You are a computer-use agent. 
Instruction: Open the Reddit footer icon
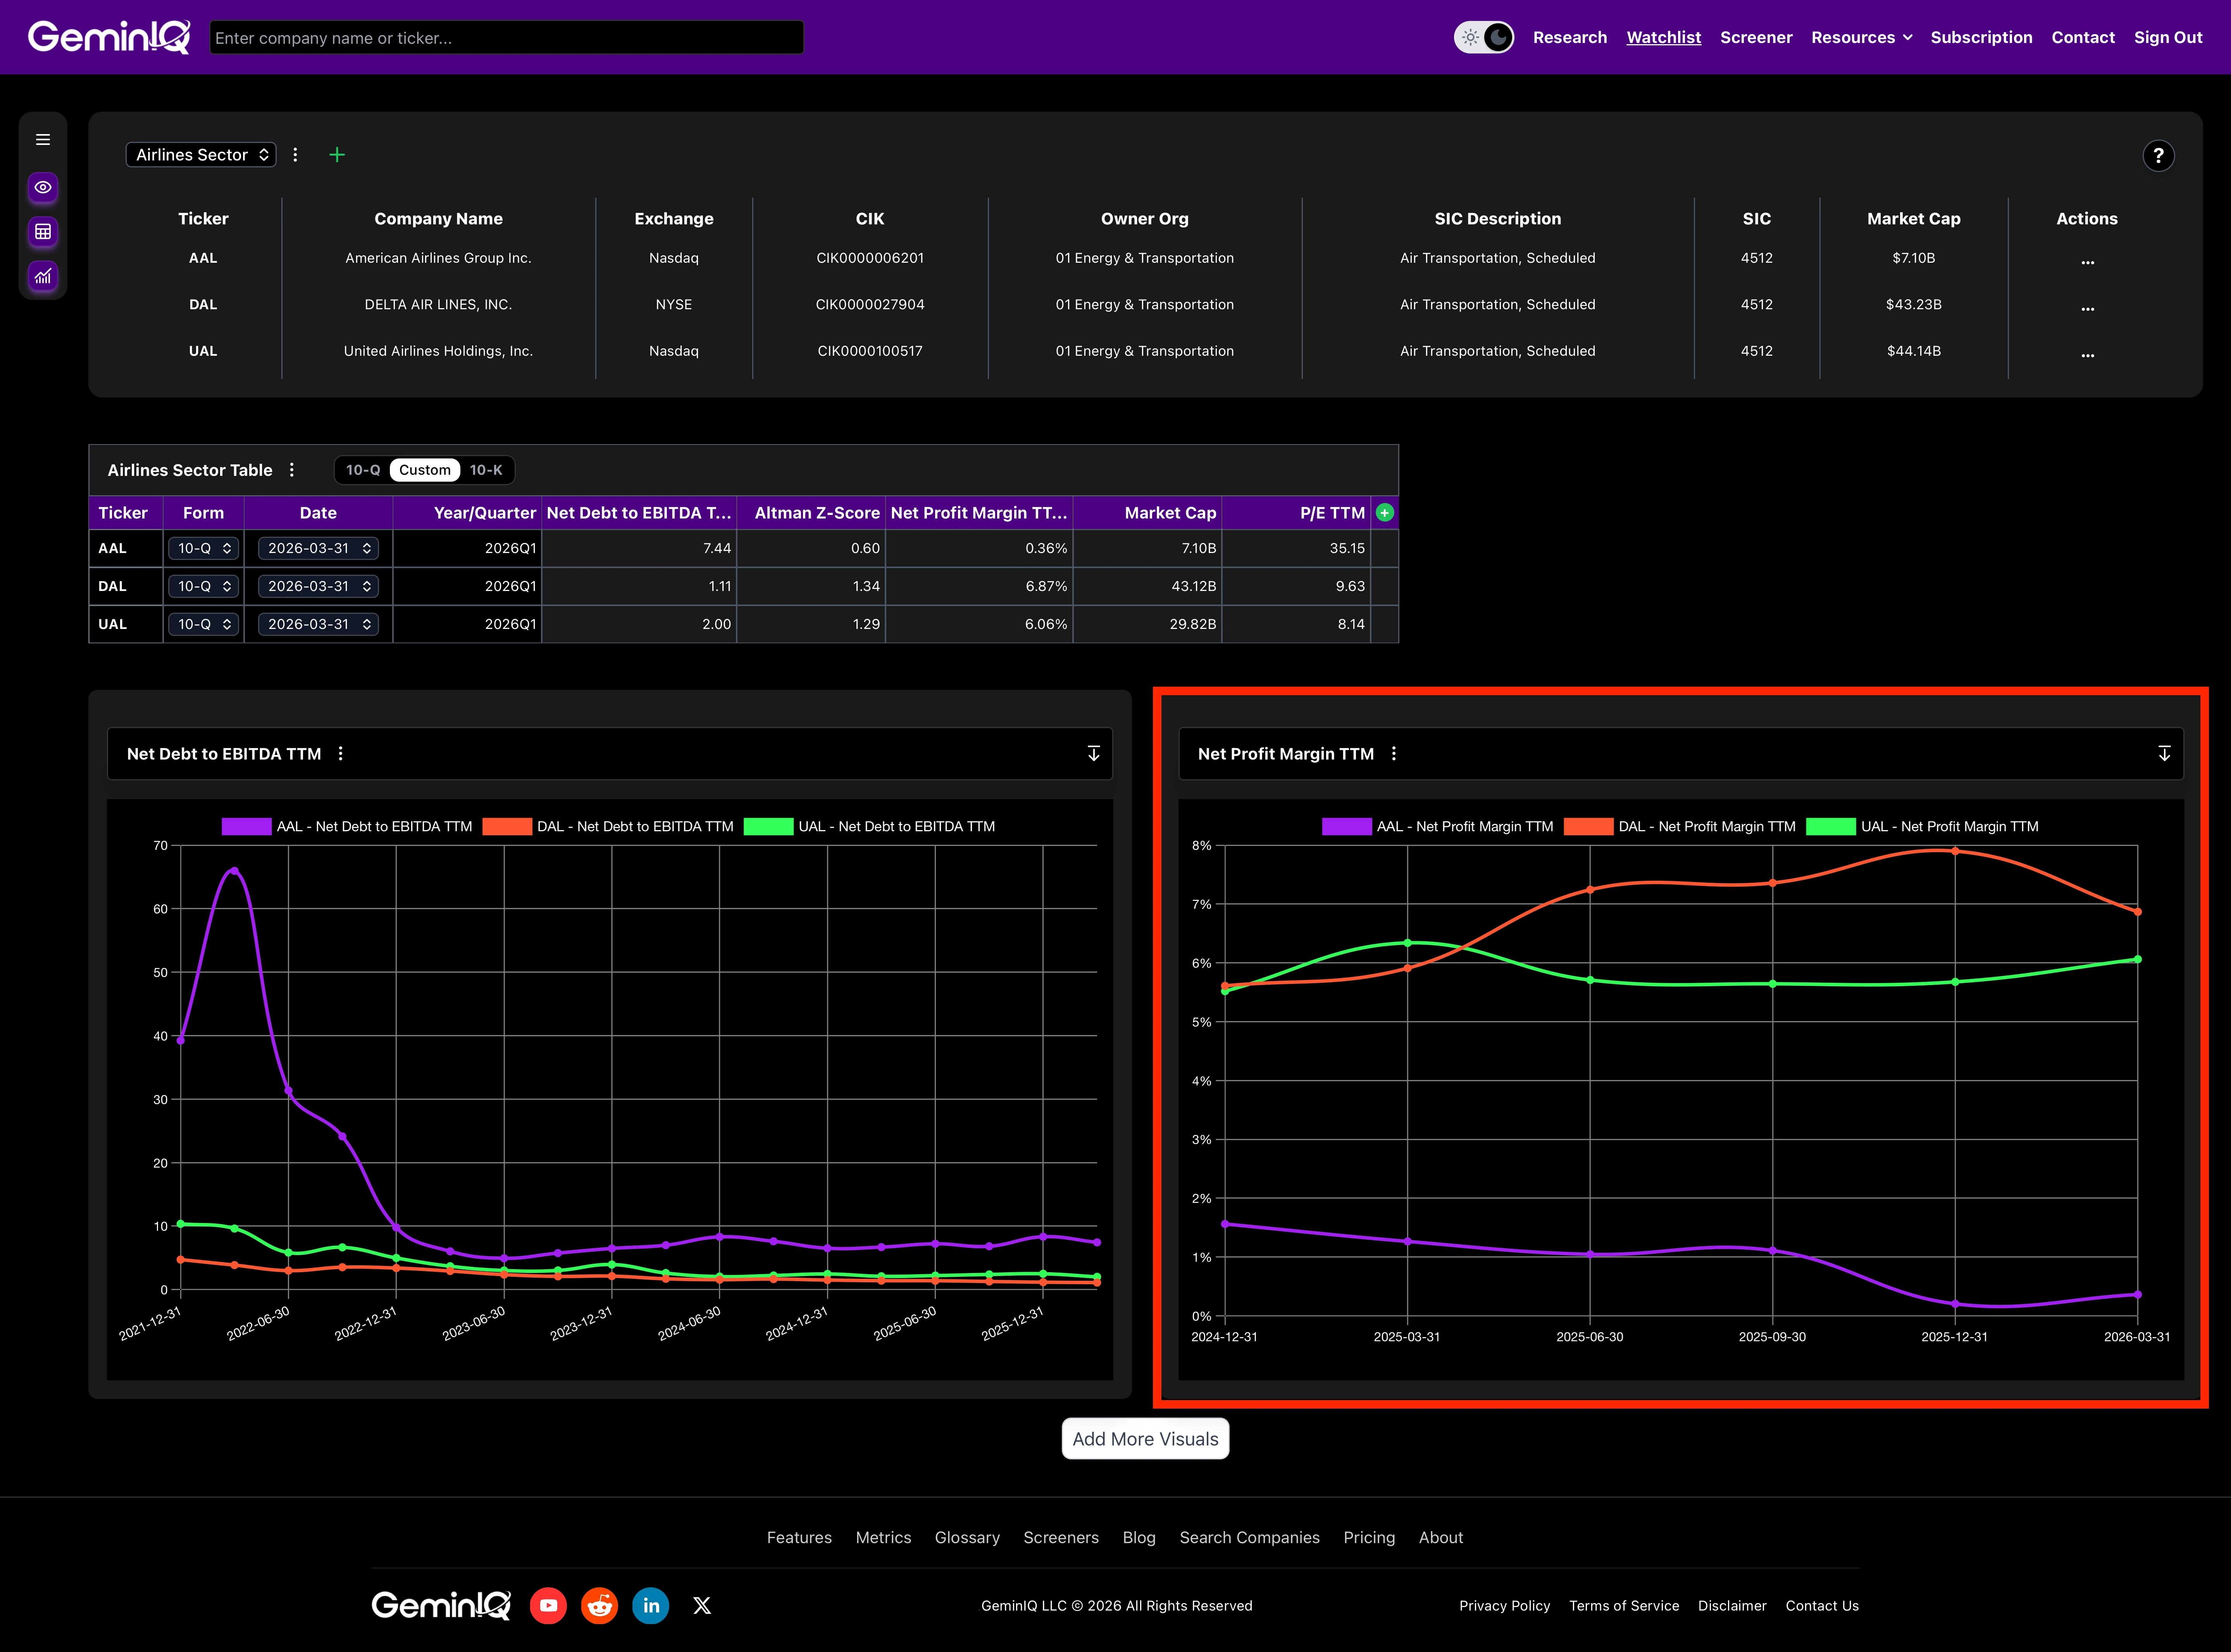tap(599, 1605)
